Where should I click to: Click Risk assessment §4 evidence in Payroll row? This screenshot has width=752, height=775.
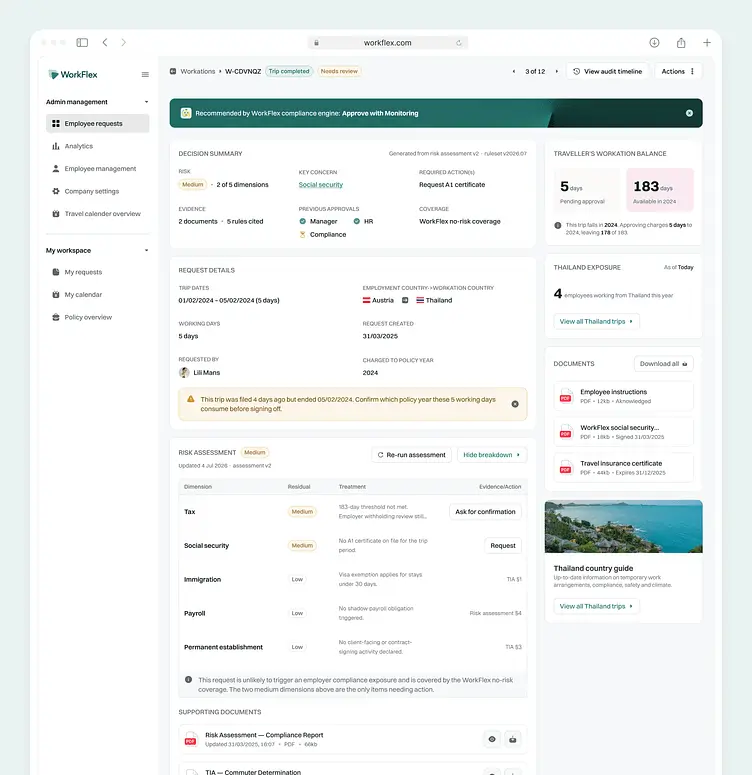495,613
